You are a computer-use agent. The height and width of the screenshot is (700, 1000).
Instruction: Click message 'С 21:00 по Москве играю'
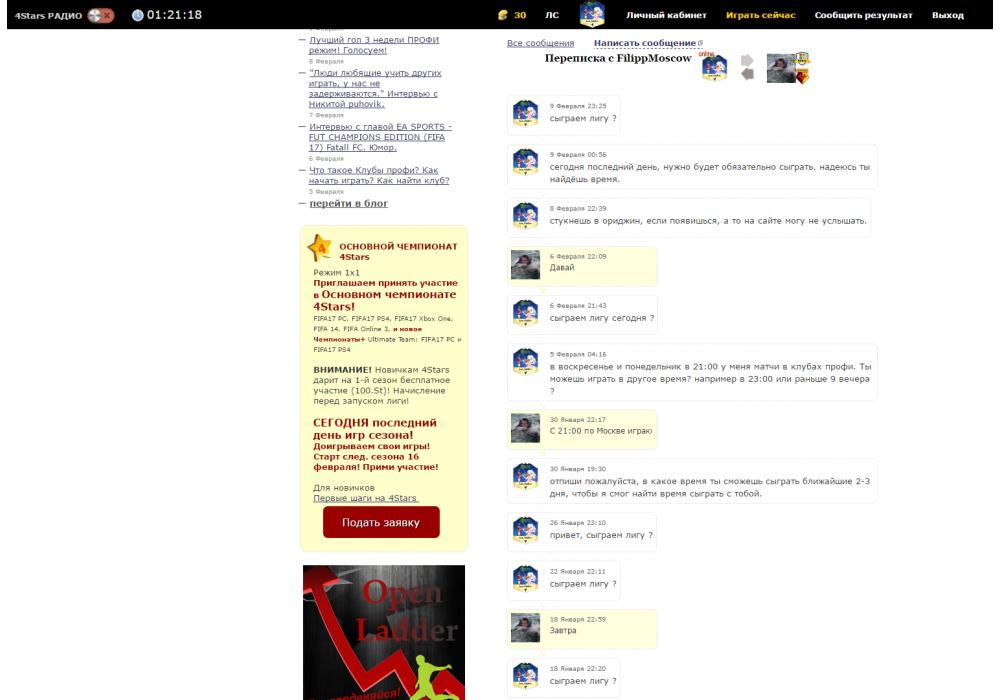point(601,431)
